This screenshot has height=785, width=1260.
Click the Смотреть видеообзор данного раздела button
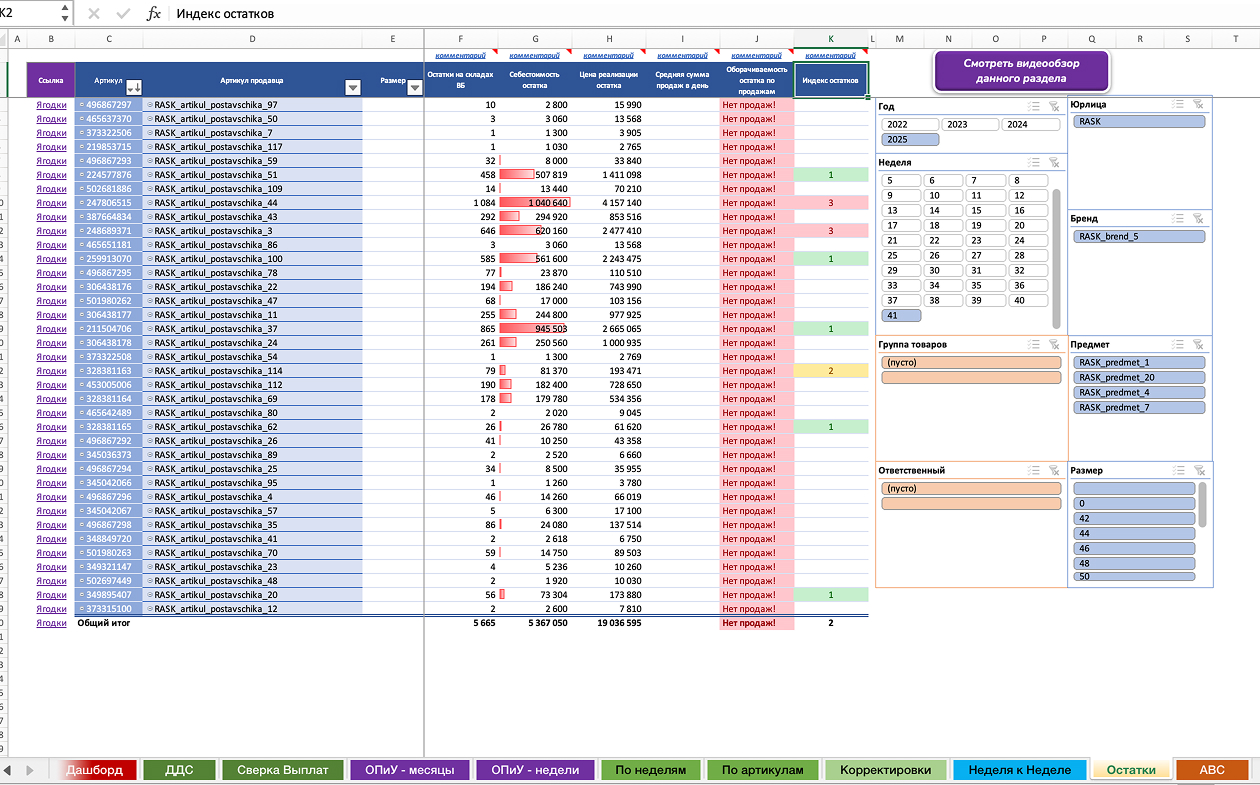[x=1021, y=71]
